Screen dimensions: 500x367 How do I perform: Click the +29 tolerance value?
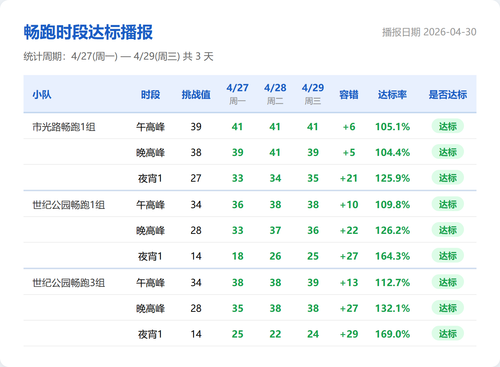[349, 334]
